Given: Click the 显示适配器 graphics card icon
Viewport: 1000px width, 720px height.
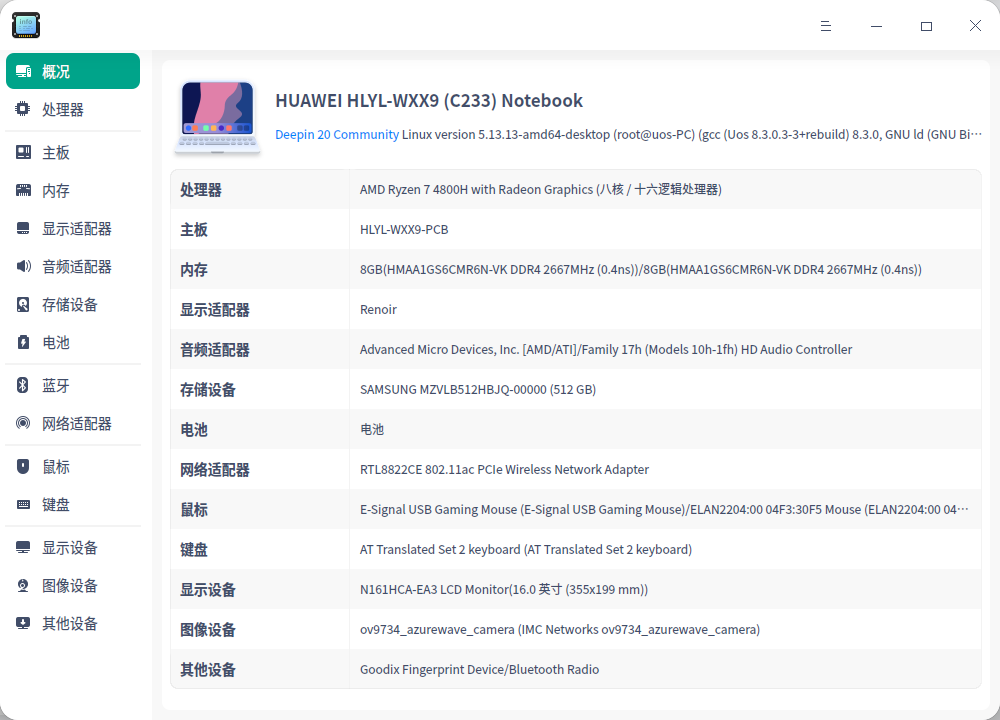Looking at the screenshot, I should 23,228.
